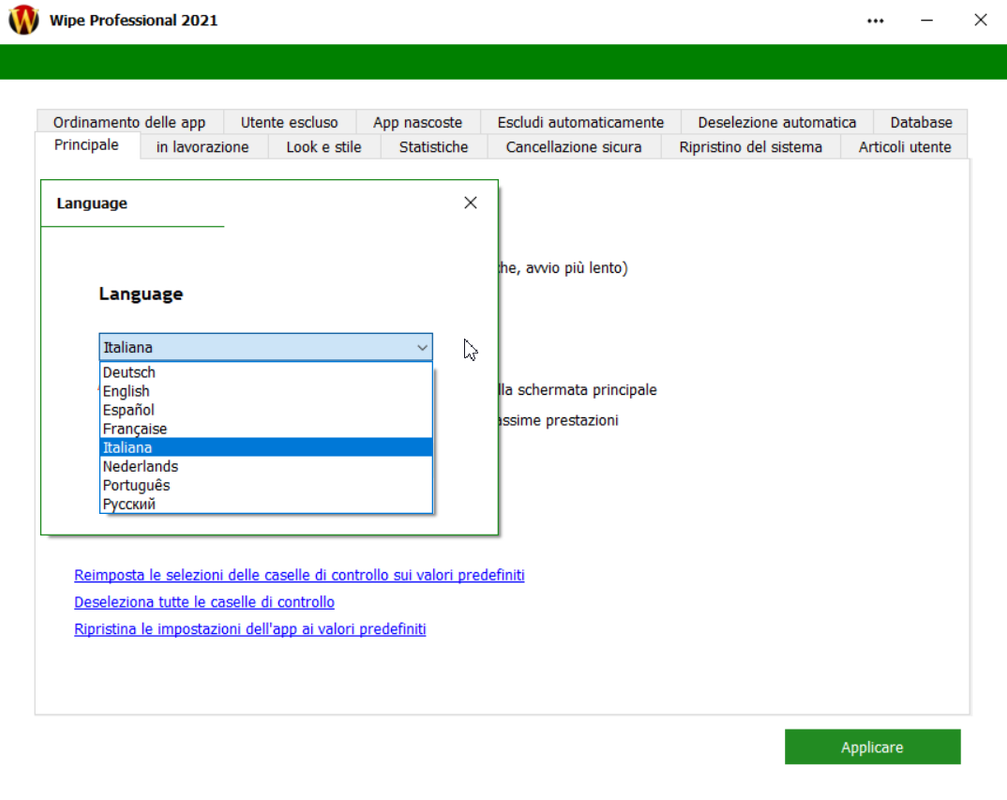Open the Statistiche tab
The width and height of the screenshot is (1007, 800).
433,147
